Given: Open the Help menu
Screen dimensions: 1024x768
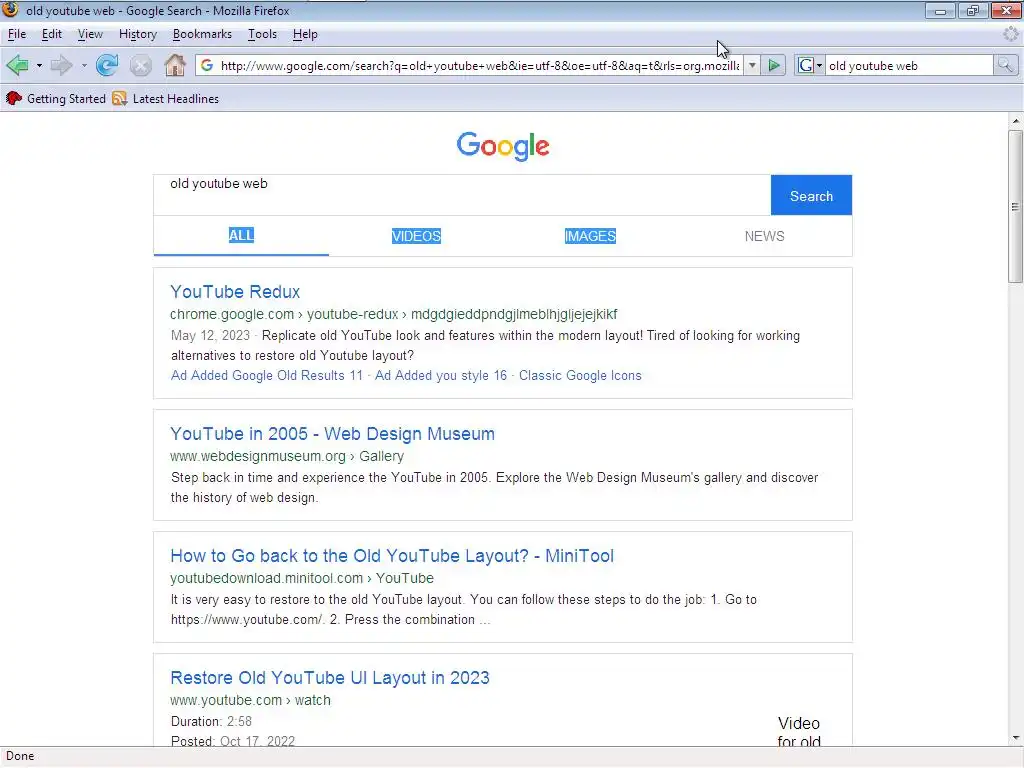Looking at the screenshot, I should 305,34.
